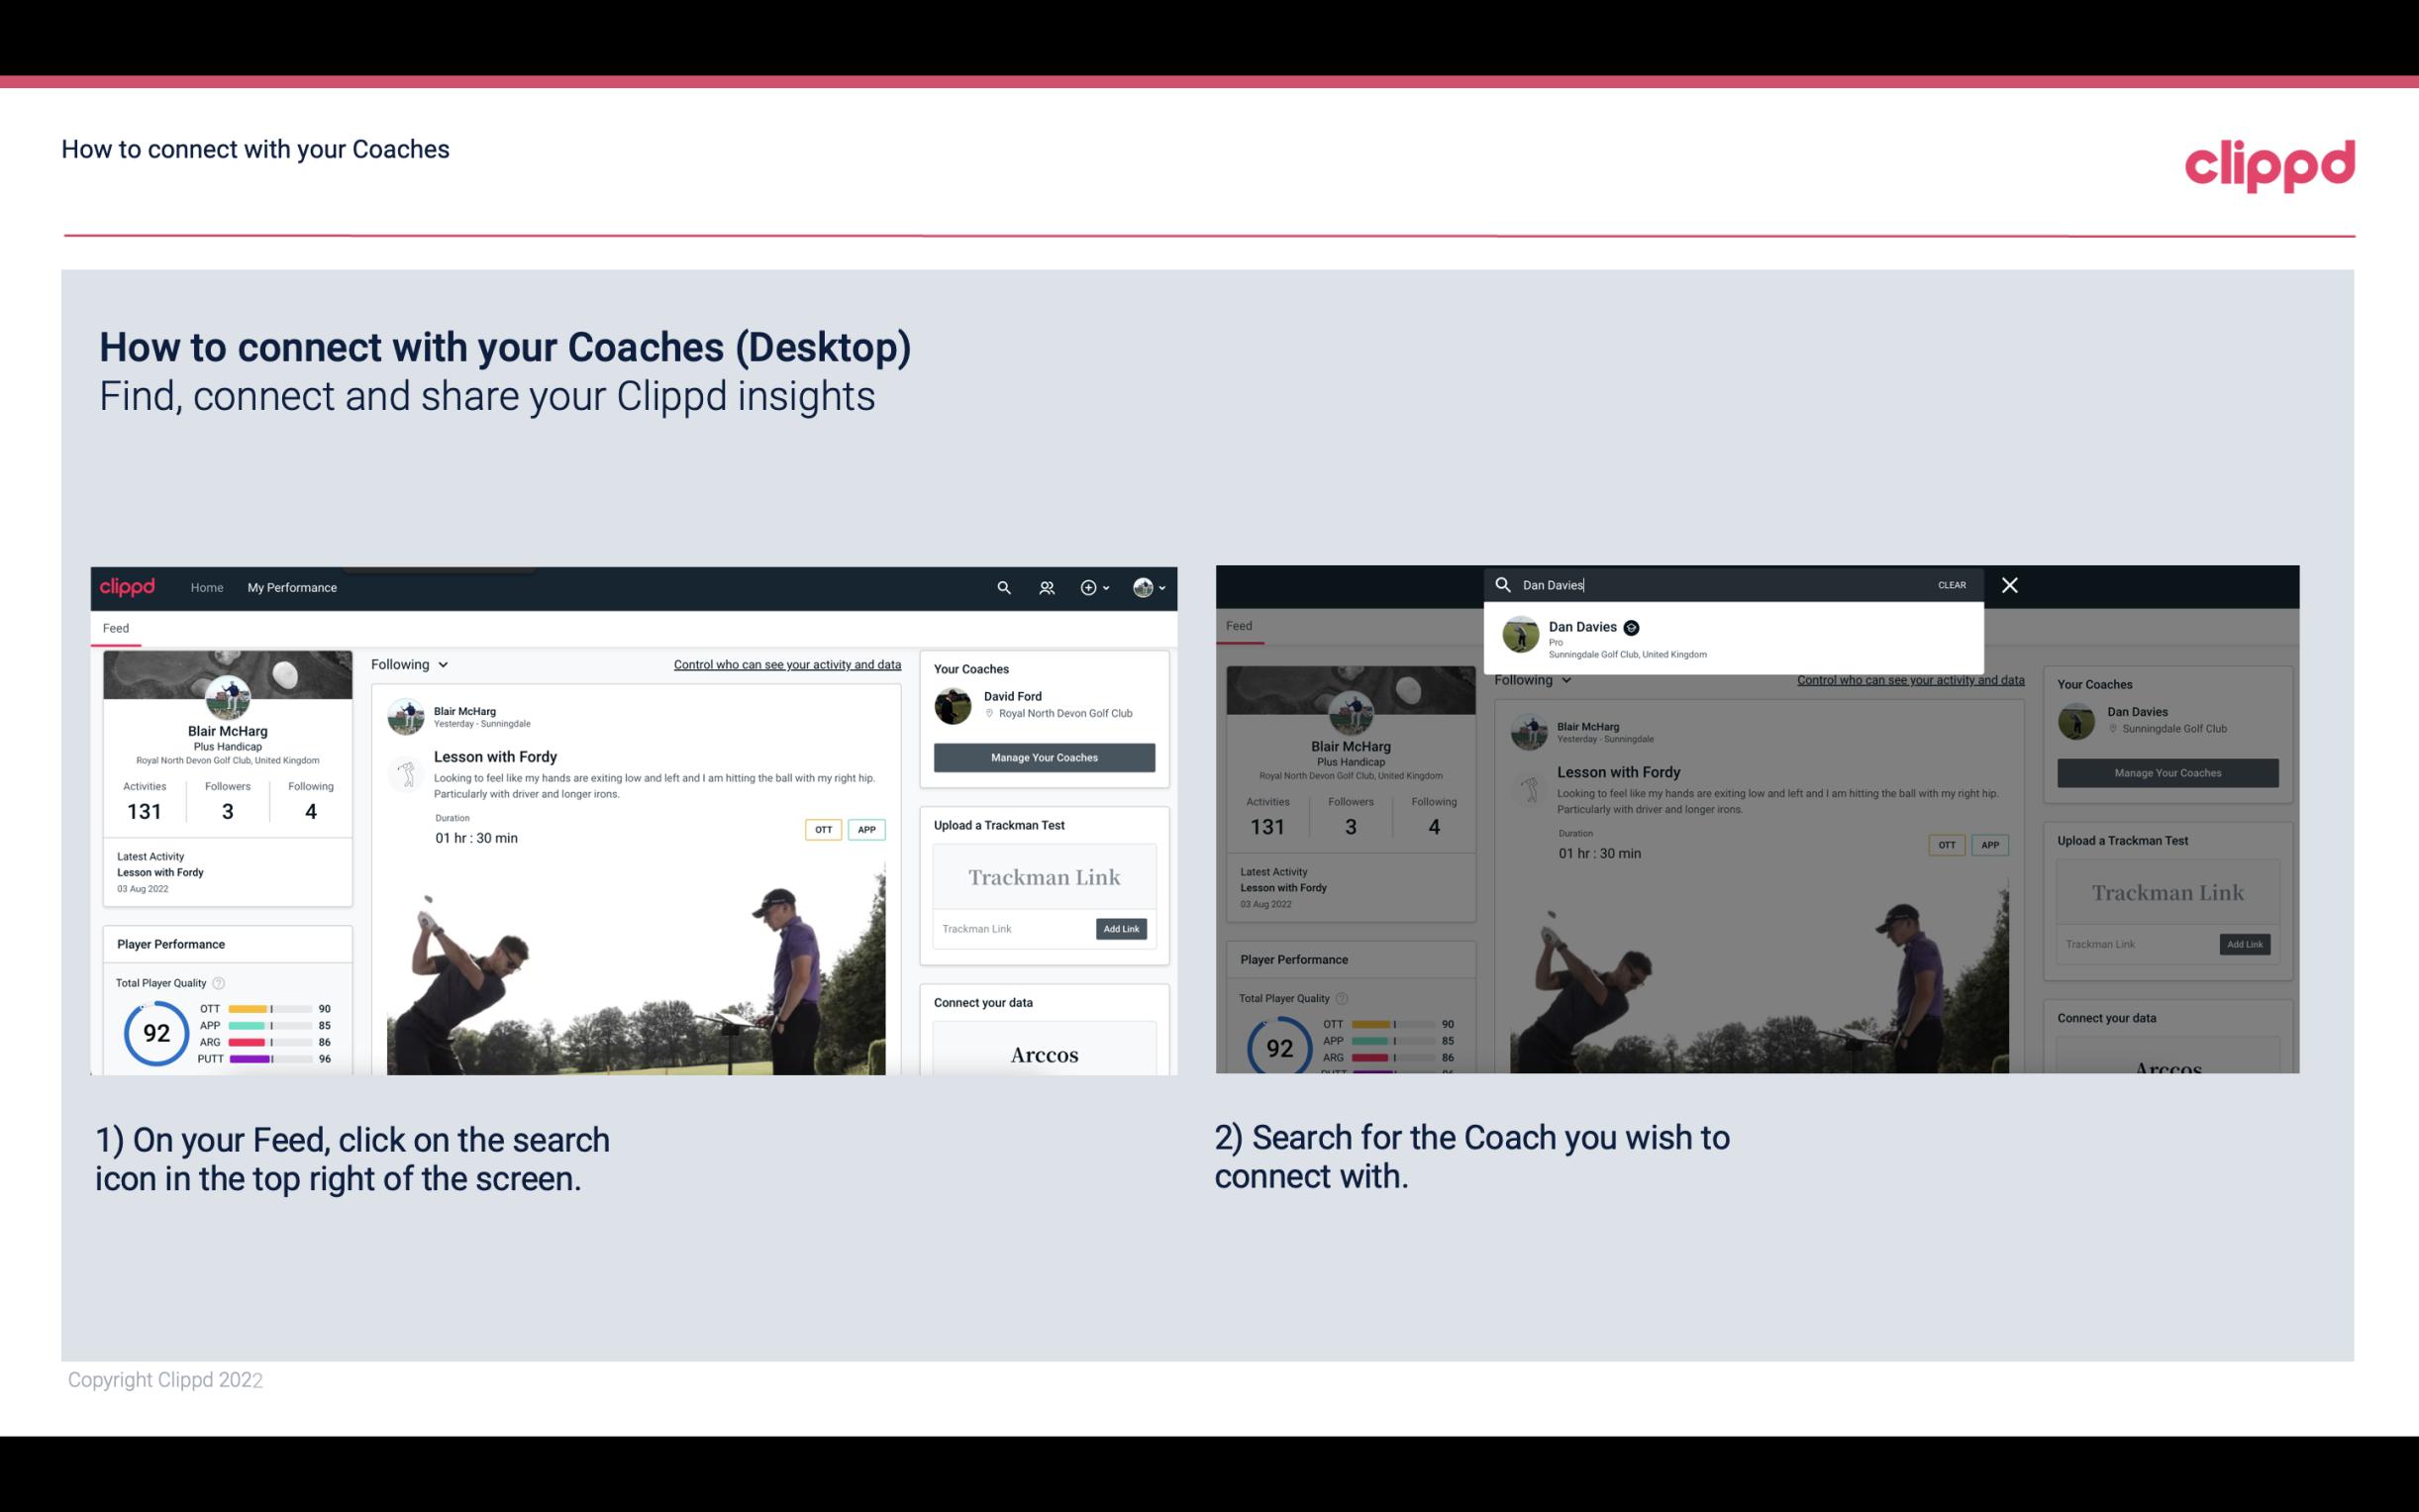The width and height of the screenshot is (2419, 1512).
Task: Click the clear search button in search bar
Action: 1951,583
